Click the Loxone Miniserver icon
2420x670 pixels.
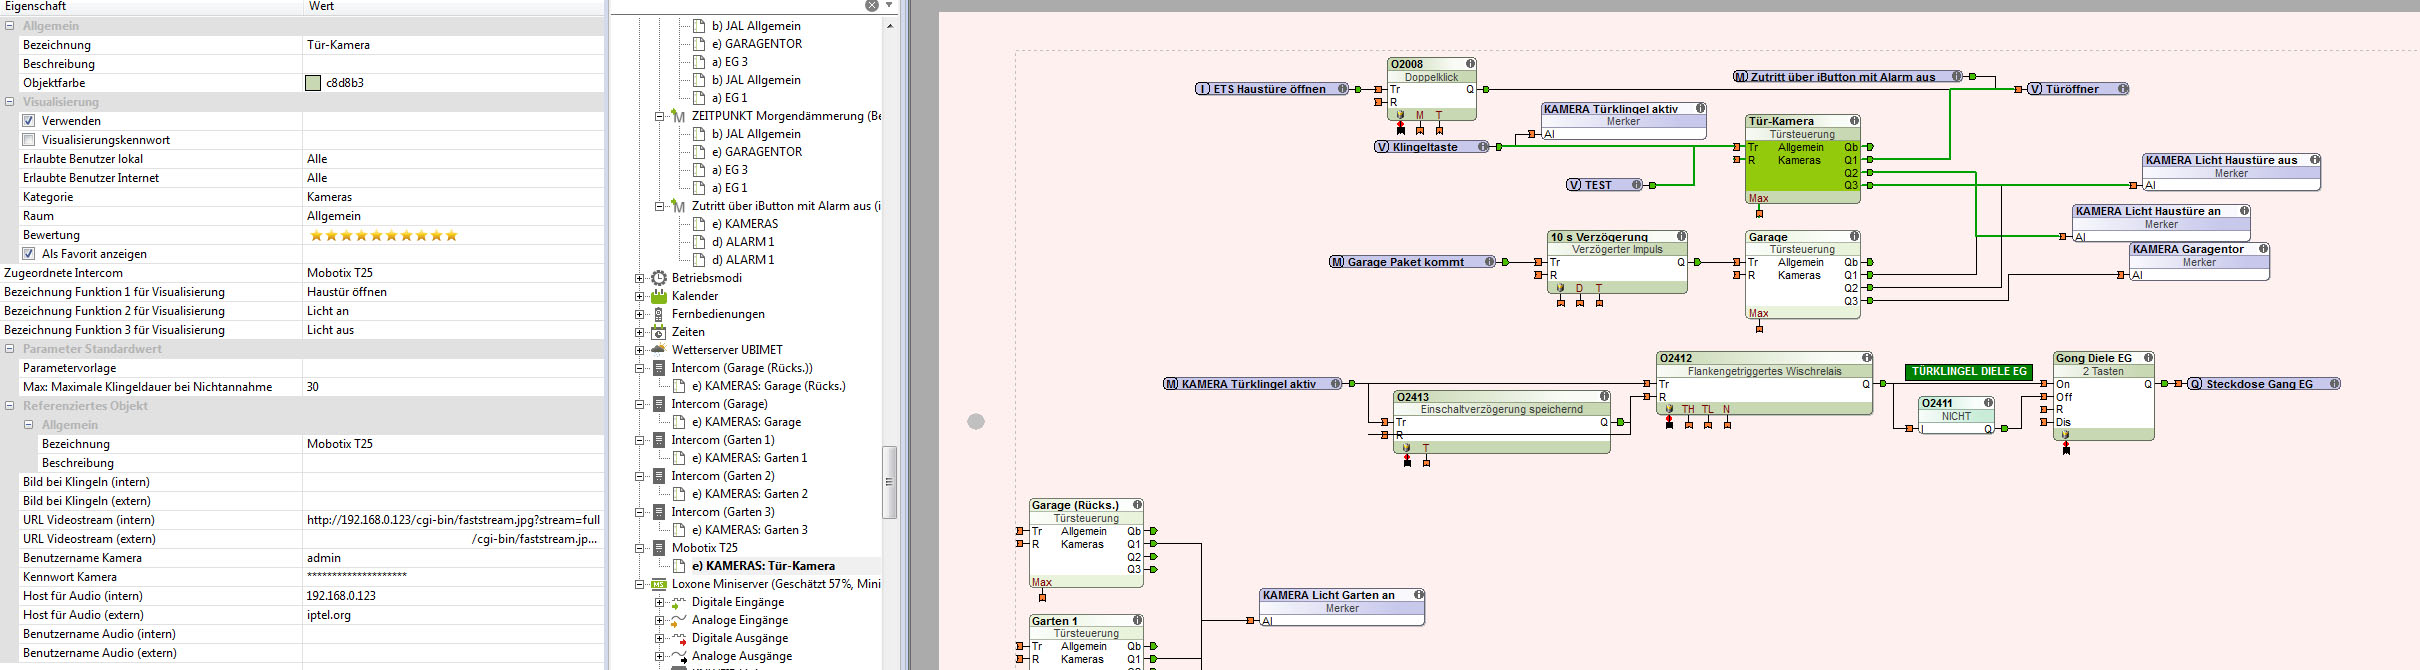point(659,584)
